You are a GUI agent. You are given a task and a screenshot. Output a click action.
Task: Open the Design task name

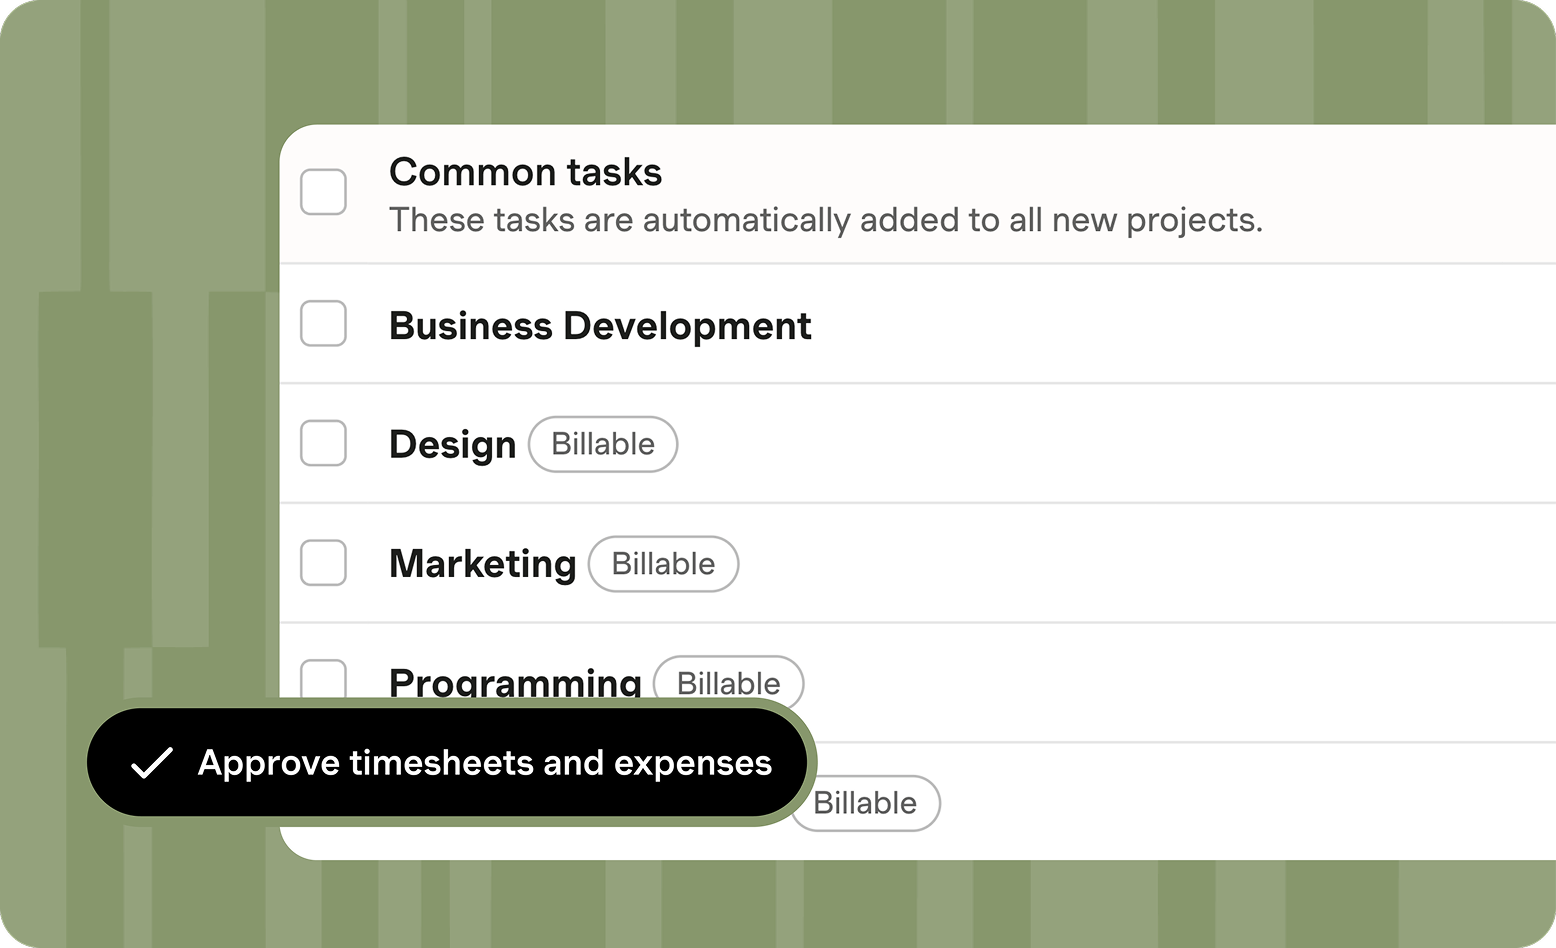click(452, 445)
